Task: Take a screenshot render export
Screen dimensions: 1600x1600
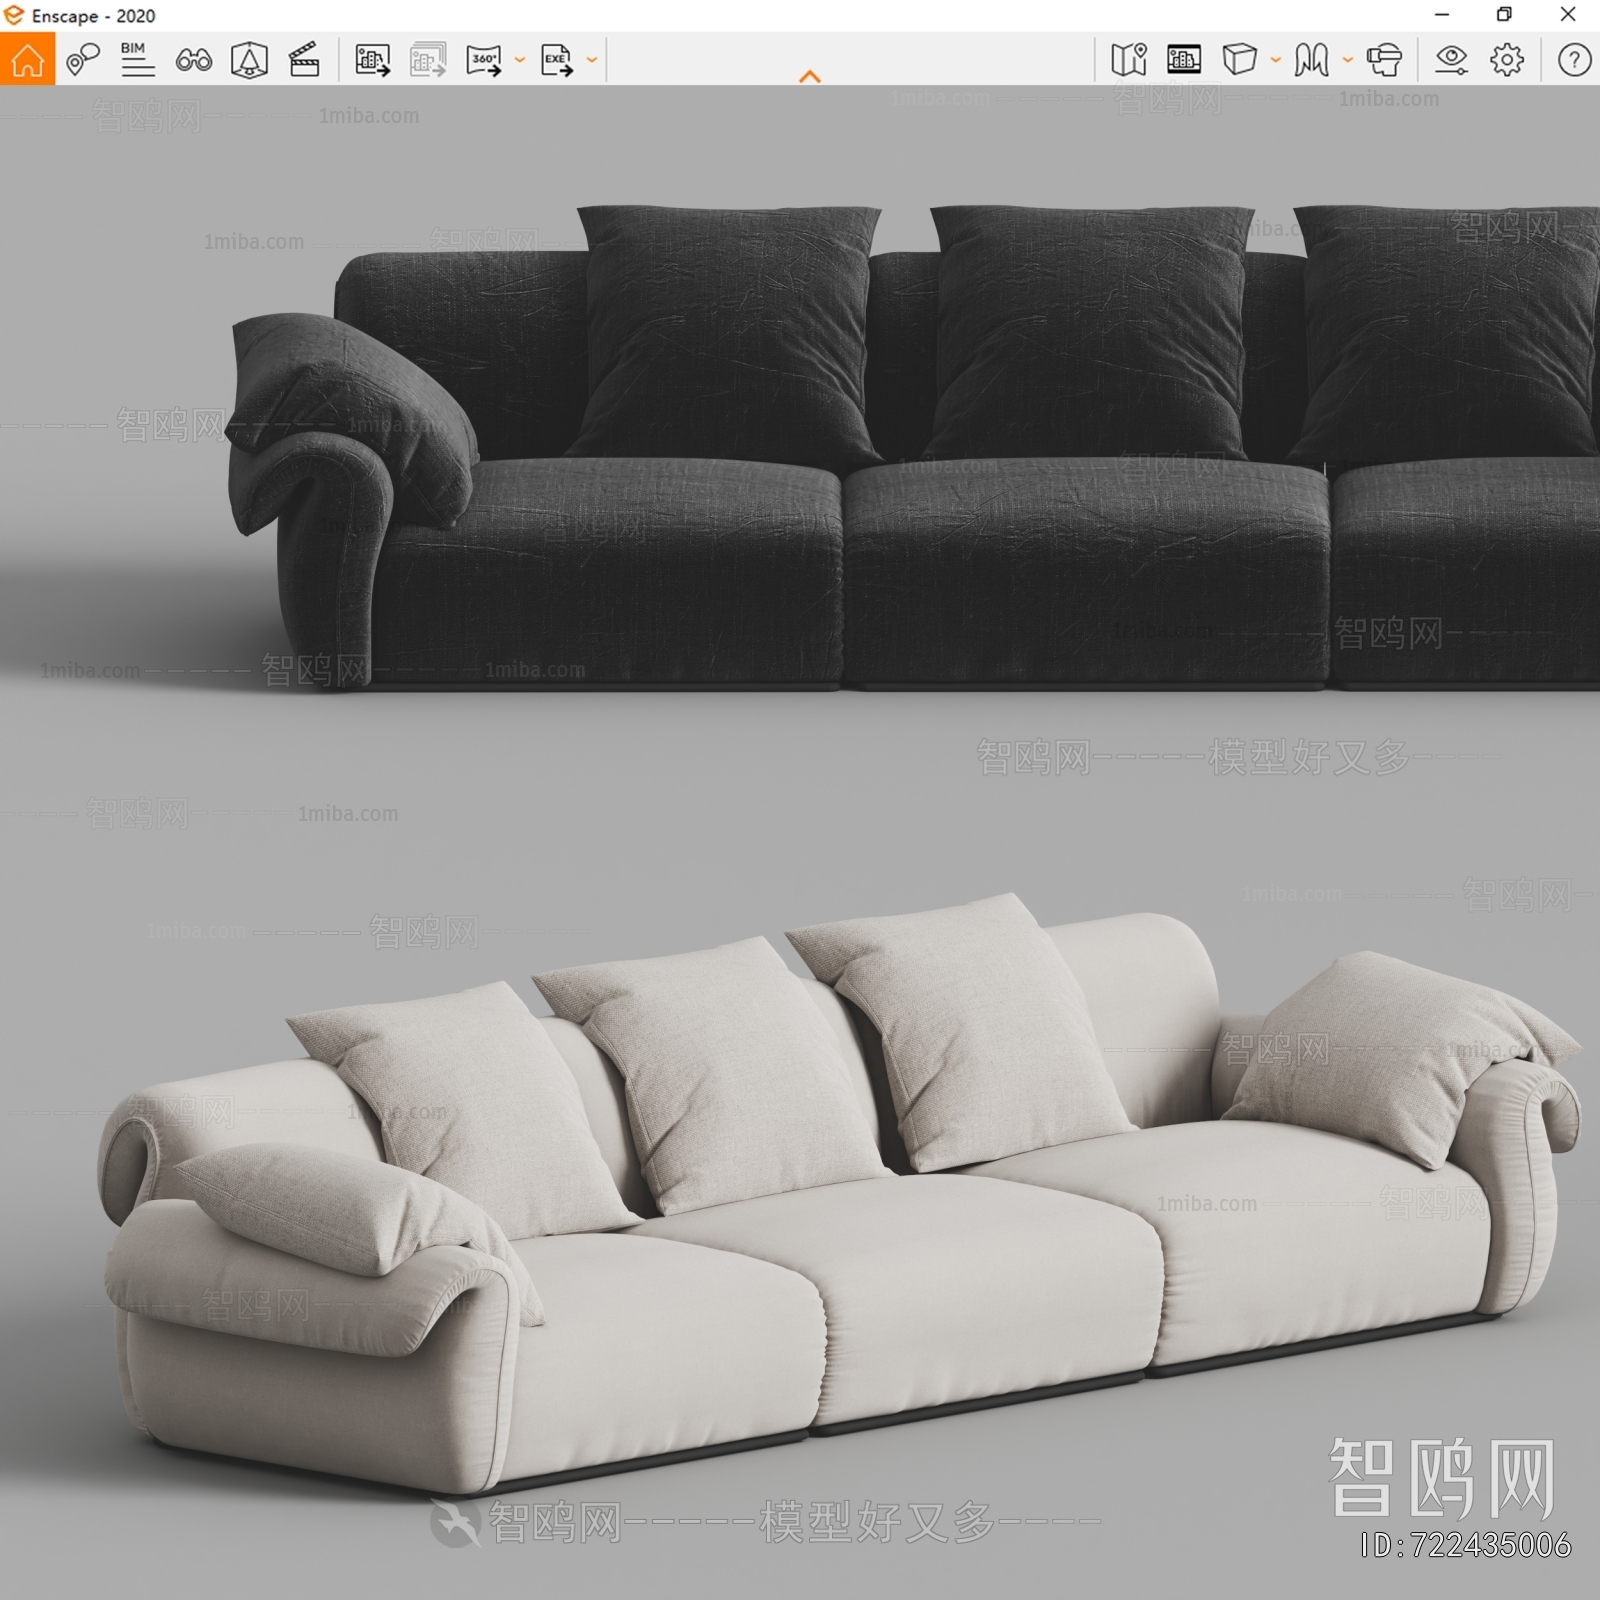Action: (x=373, y=60)
